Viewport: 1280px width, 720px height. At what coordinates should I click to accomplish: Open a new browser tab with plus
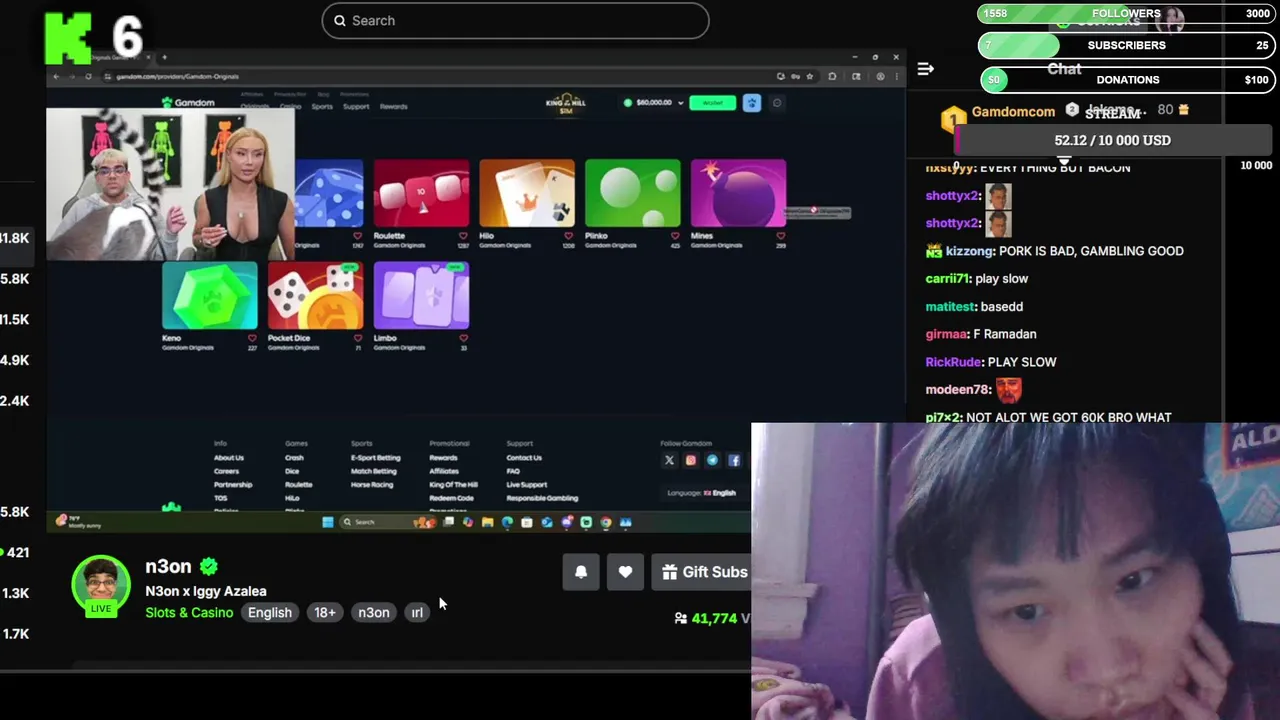click(x=164, y=57)
